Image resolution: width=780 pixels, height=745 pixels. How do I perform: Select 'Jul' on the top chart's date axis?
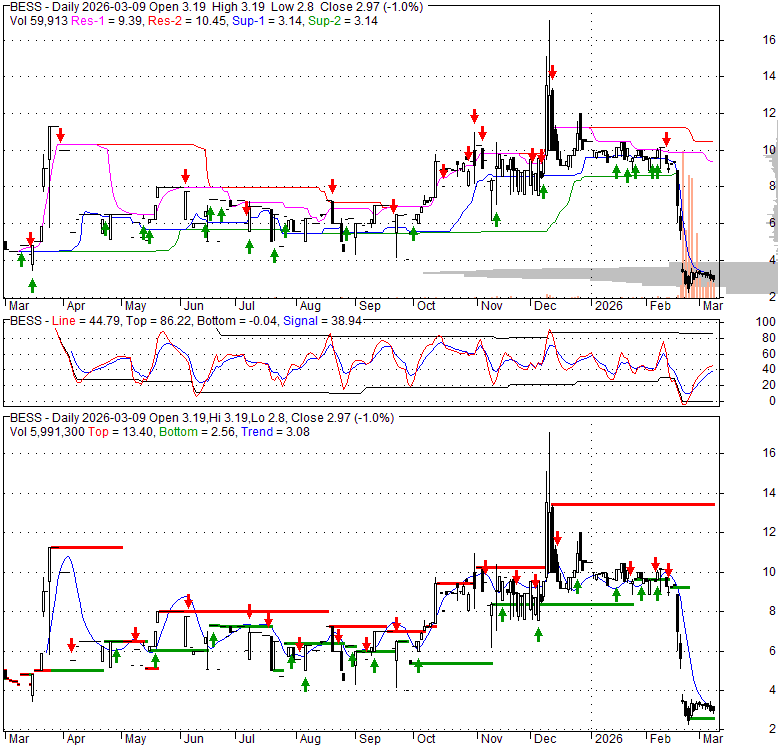246,305
